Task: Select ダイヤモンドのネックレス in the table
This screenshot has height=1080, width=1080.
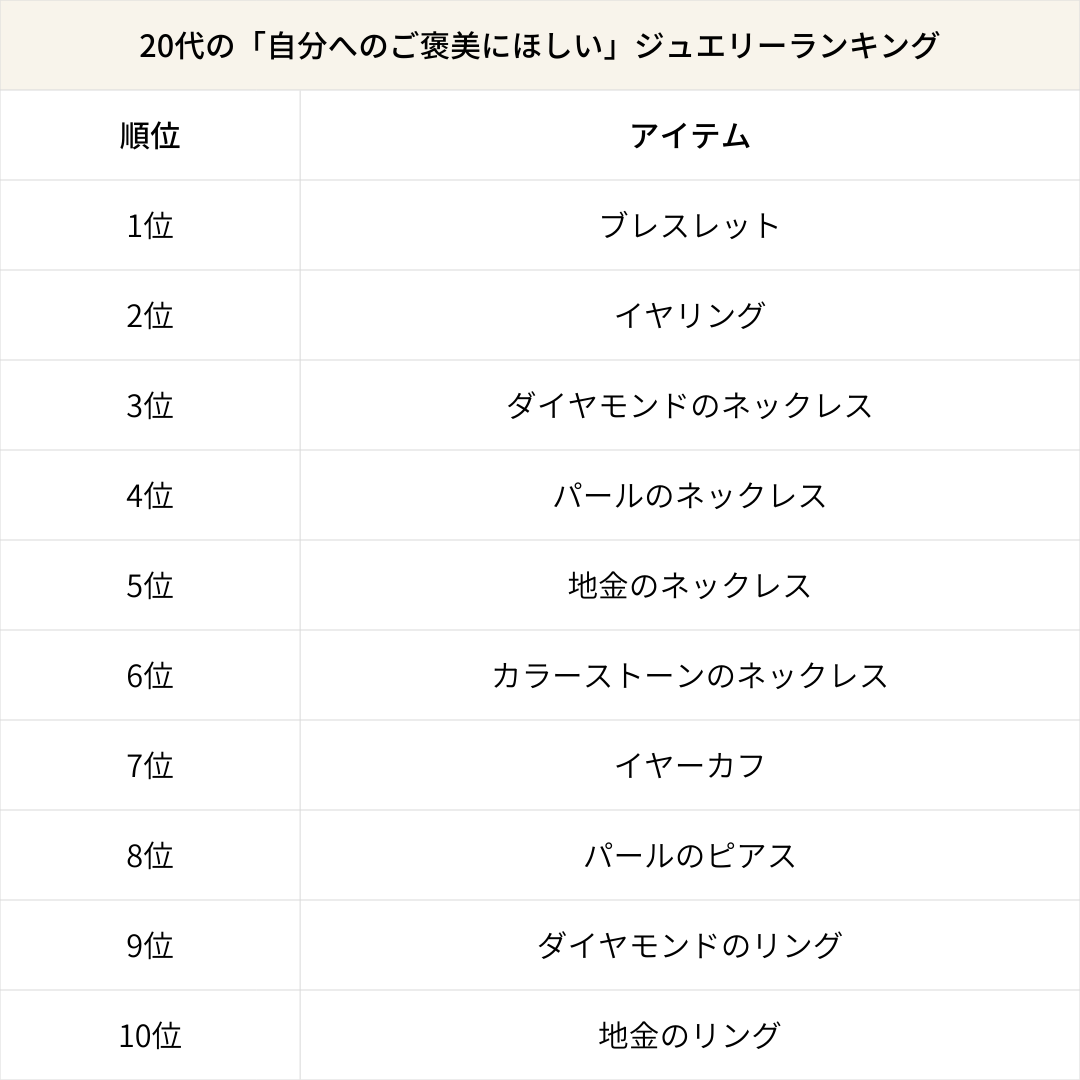Action: tap(690, 406)
